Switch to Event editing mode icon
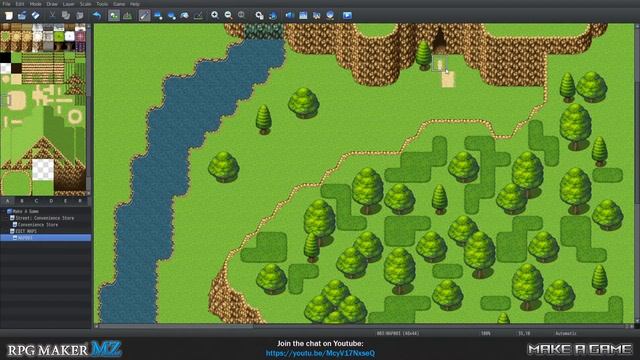The height and width of the screenshot is (360, 640). tap(128, 16)
